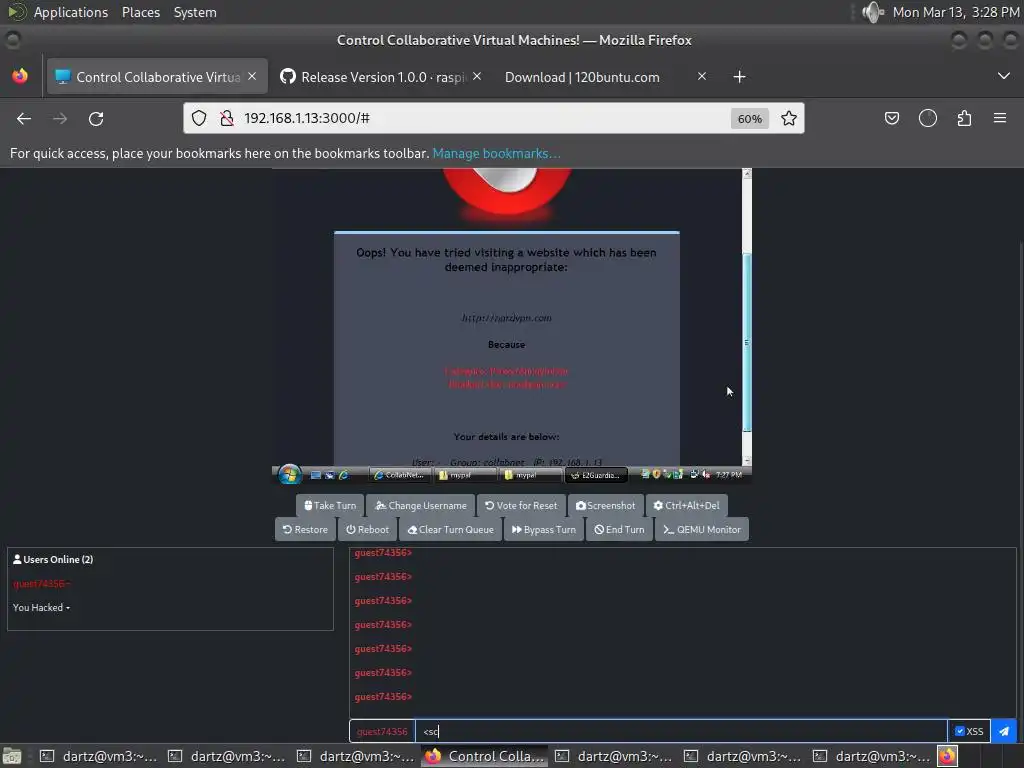Open the Applications menu

click(x=71, y=12)
